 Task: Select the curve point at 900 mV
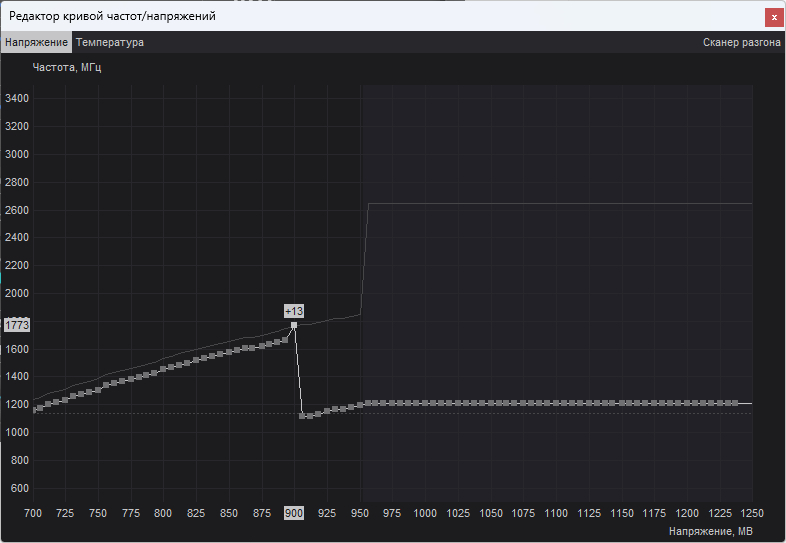(x=294, y=325)
